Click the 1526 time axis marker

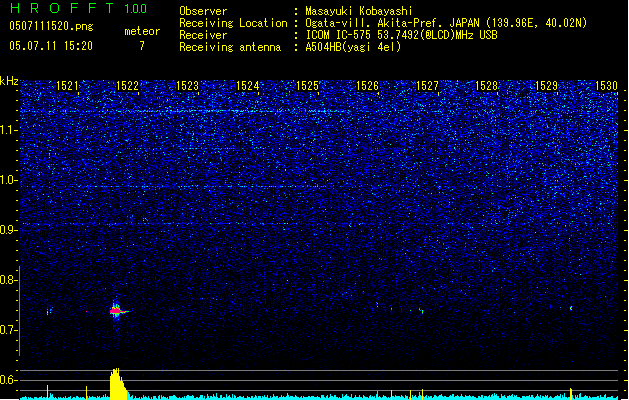pos(367,86)
